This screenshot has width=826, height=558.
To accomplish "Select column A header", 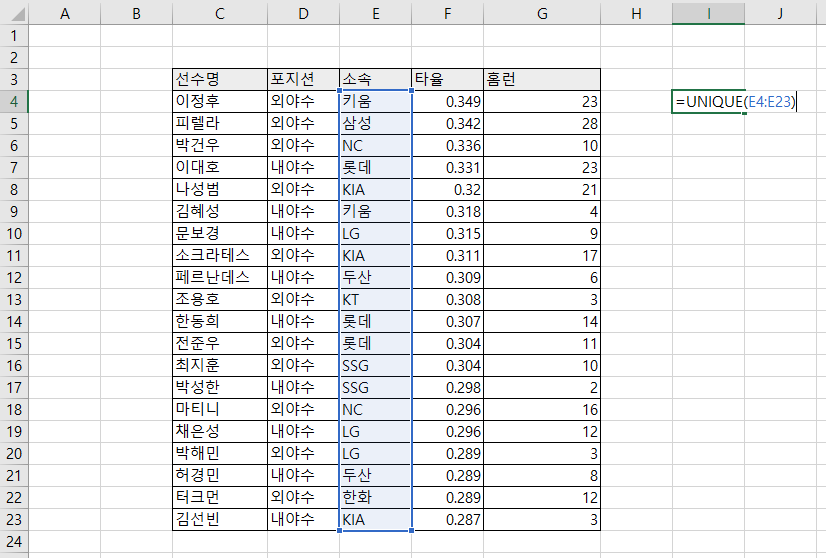I will (64, 13).
